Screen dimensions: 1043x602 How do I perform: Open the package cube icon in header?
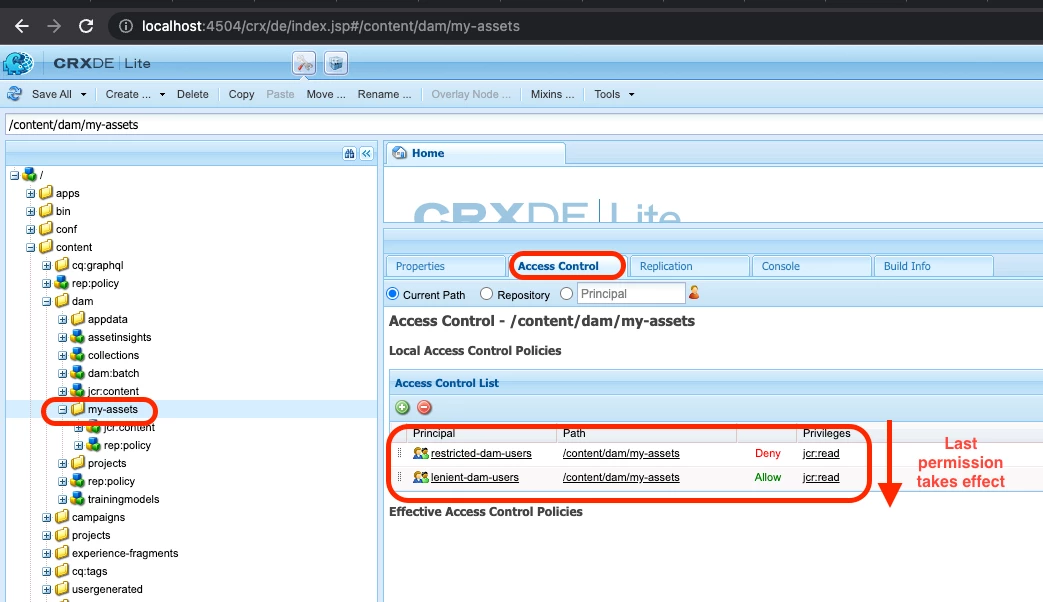(x=336, y=63)
